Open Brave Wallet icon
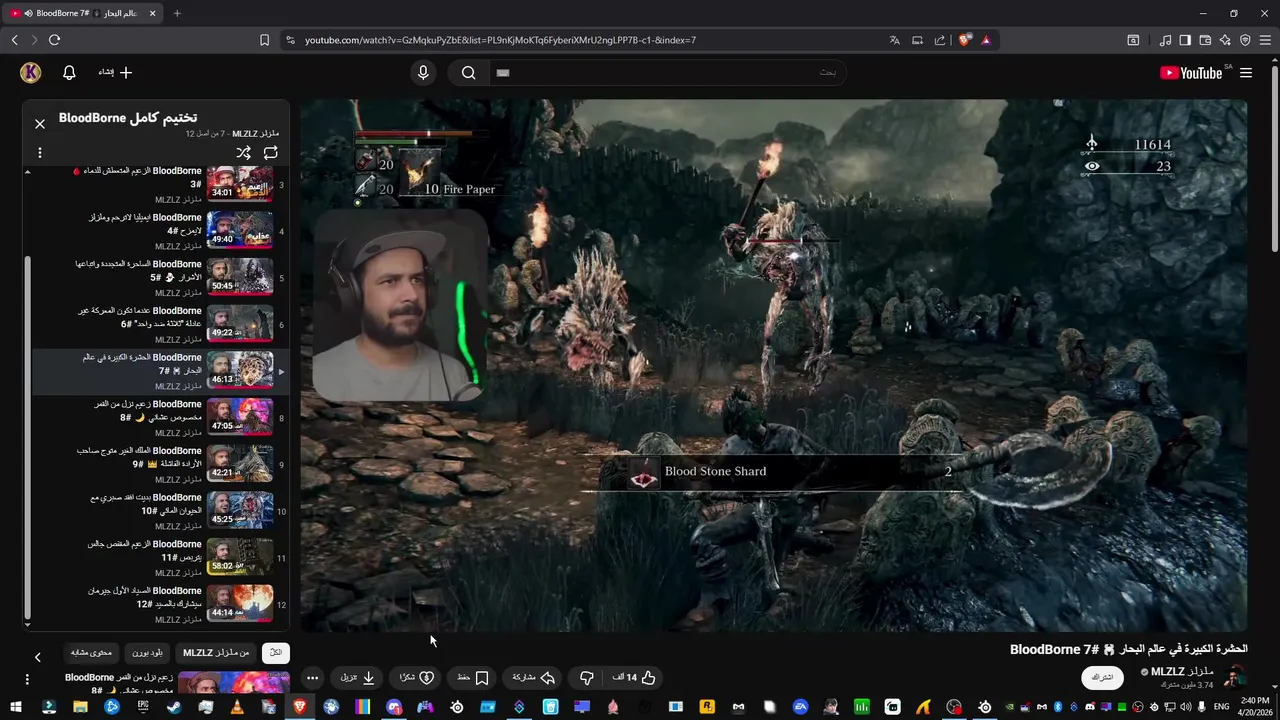The height and width of the screenshot is (720, 1280). pyautogui.click(x=1205, y=40)
